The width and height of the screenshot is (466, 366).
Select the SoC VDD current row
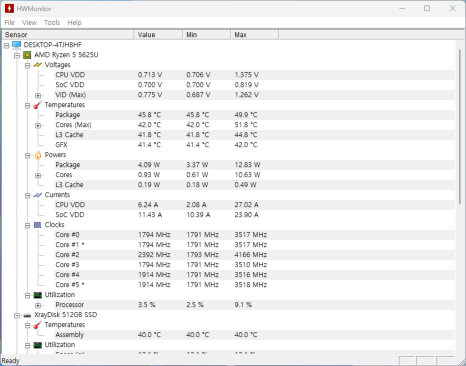pyautogui.click(x=255, y=215)
